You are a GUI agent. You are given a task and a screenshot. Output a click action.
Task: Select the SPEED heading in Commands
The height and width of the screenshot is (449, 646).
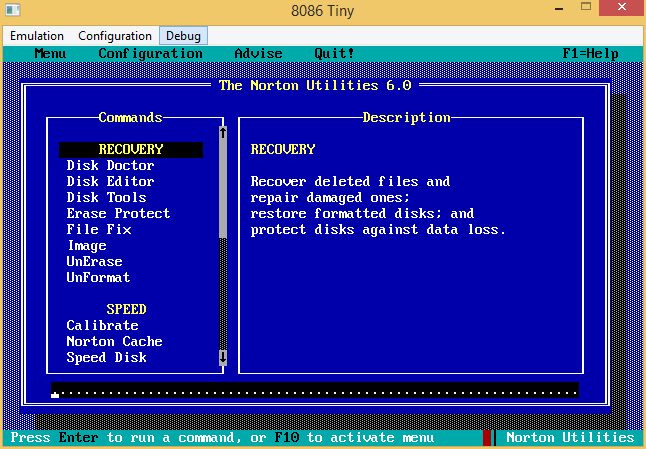pos(126,309)
